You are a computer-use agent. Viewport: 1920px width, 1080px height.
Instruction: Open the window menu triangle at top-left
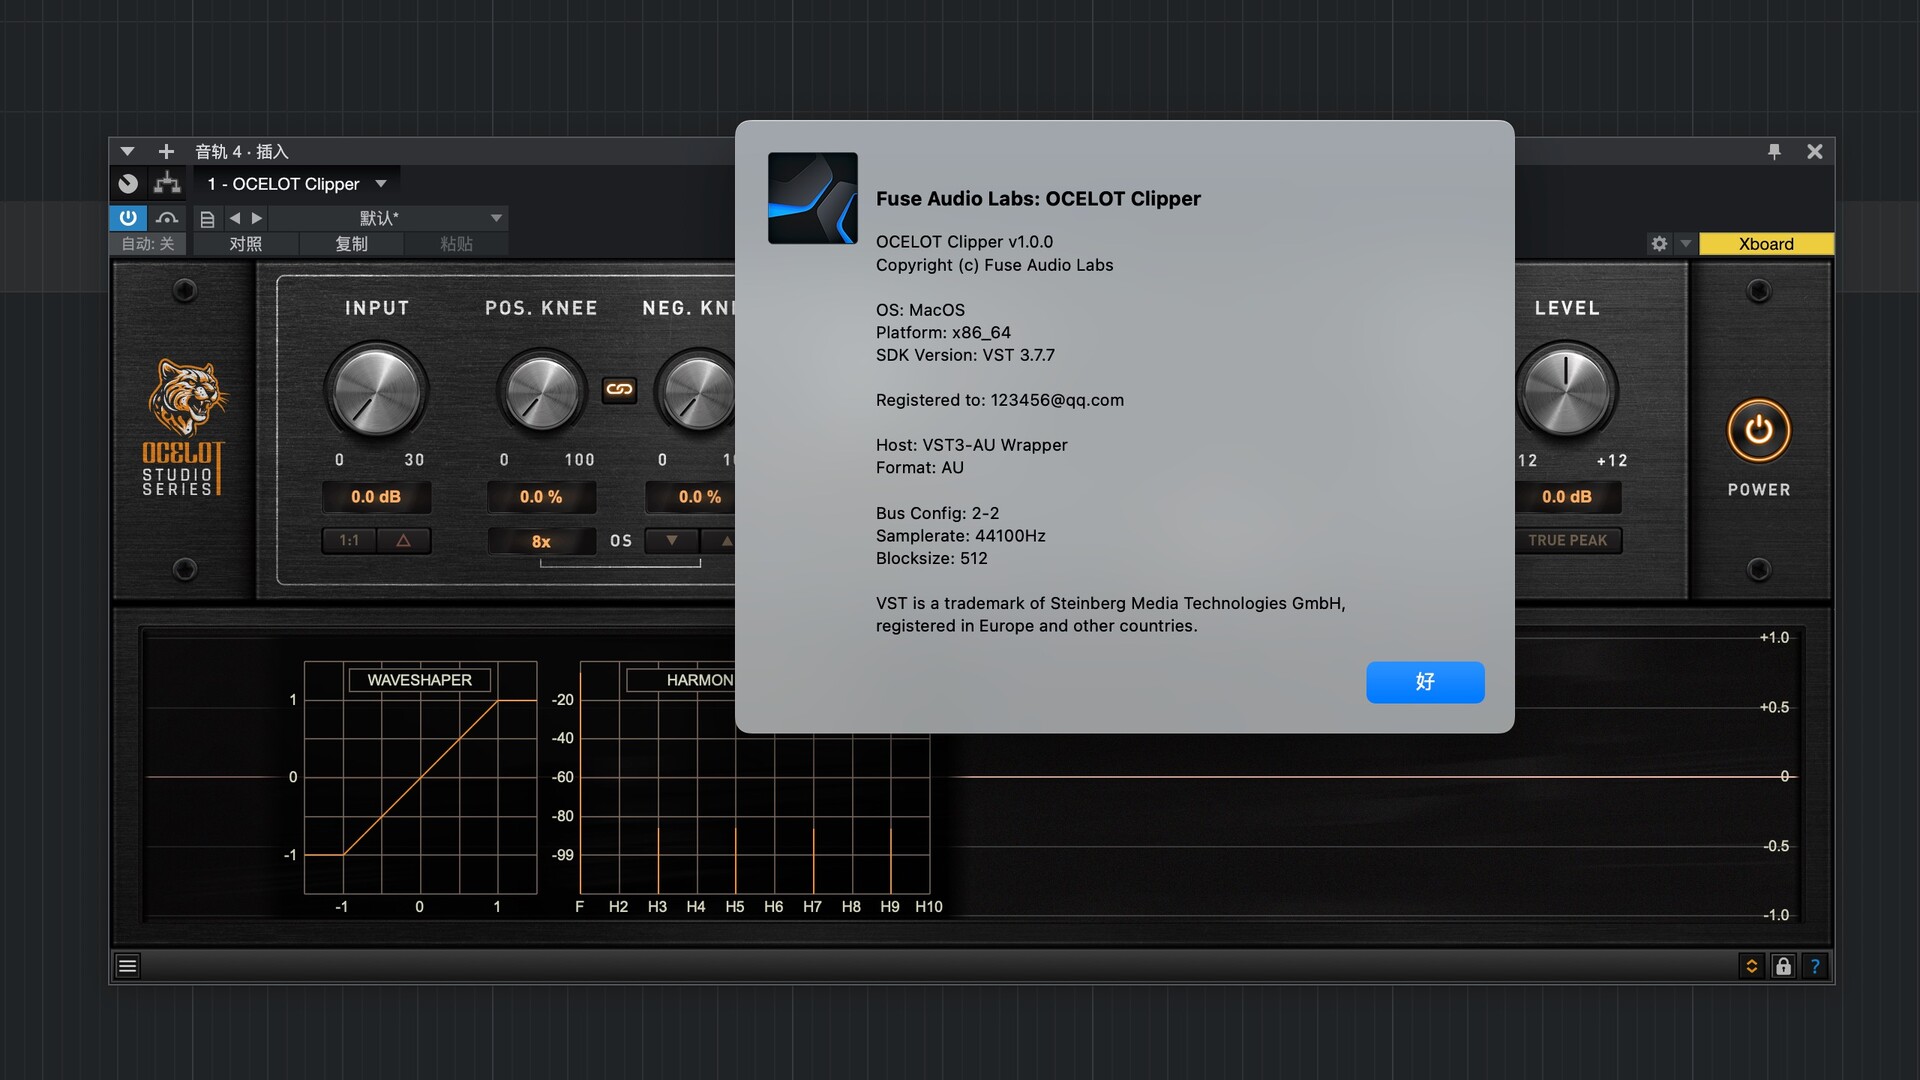tap(127, 152)
